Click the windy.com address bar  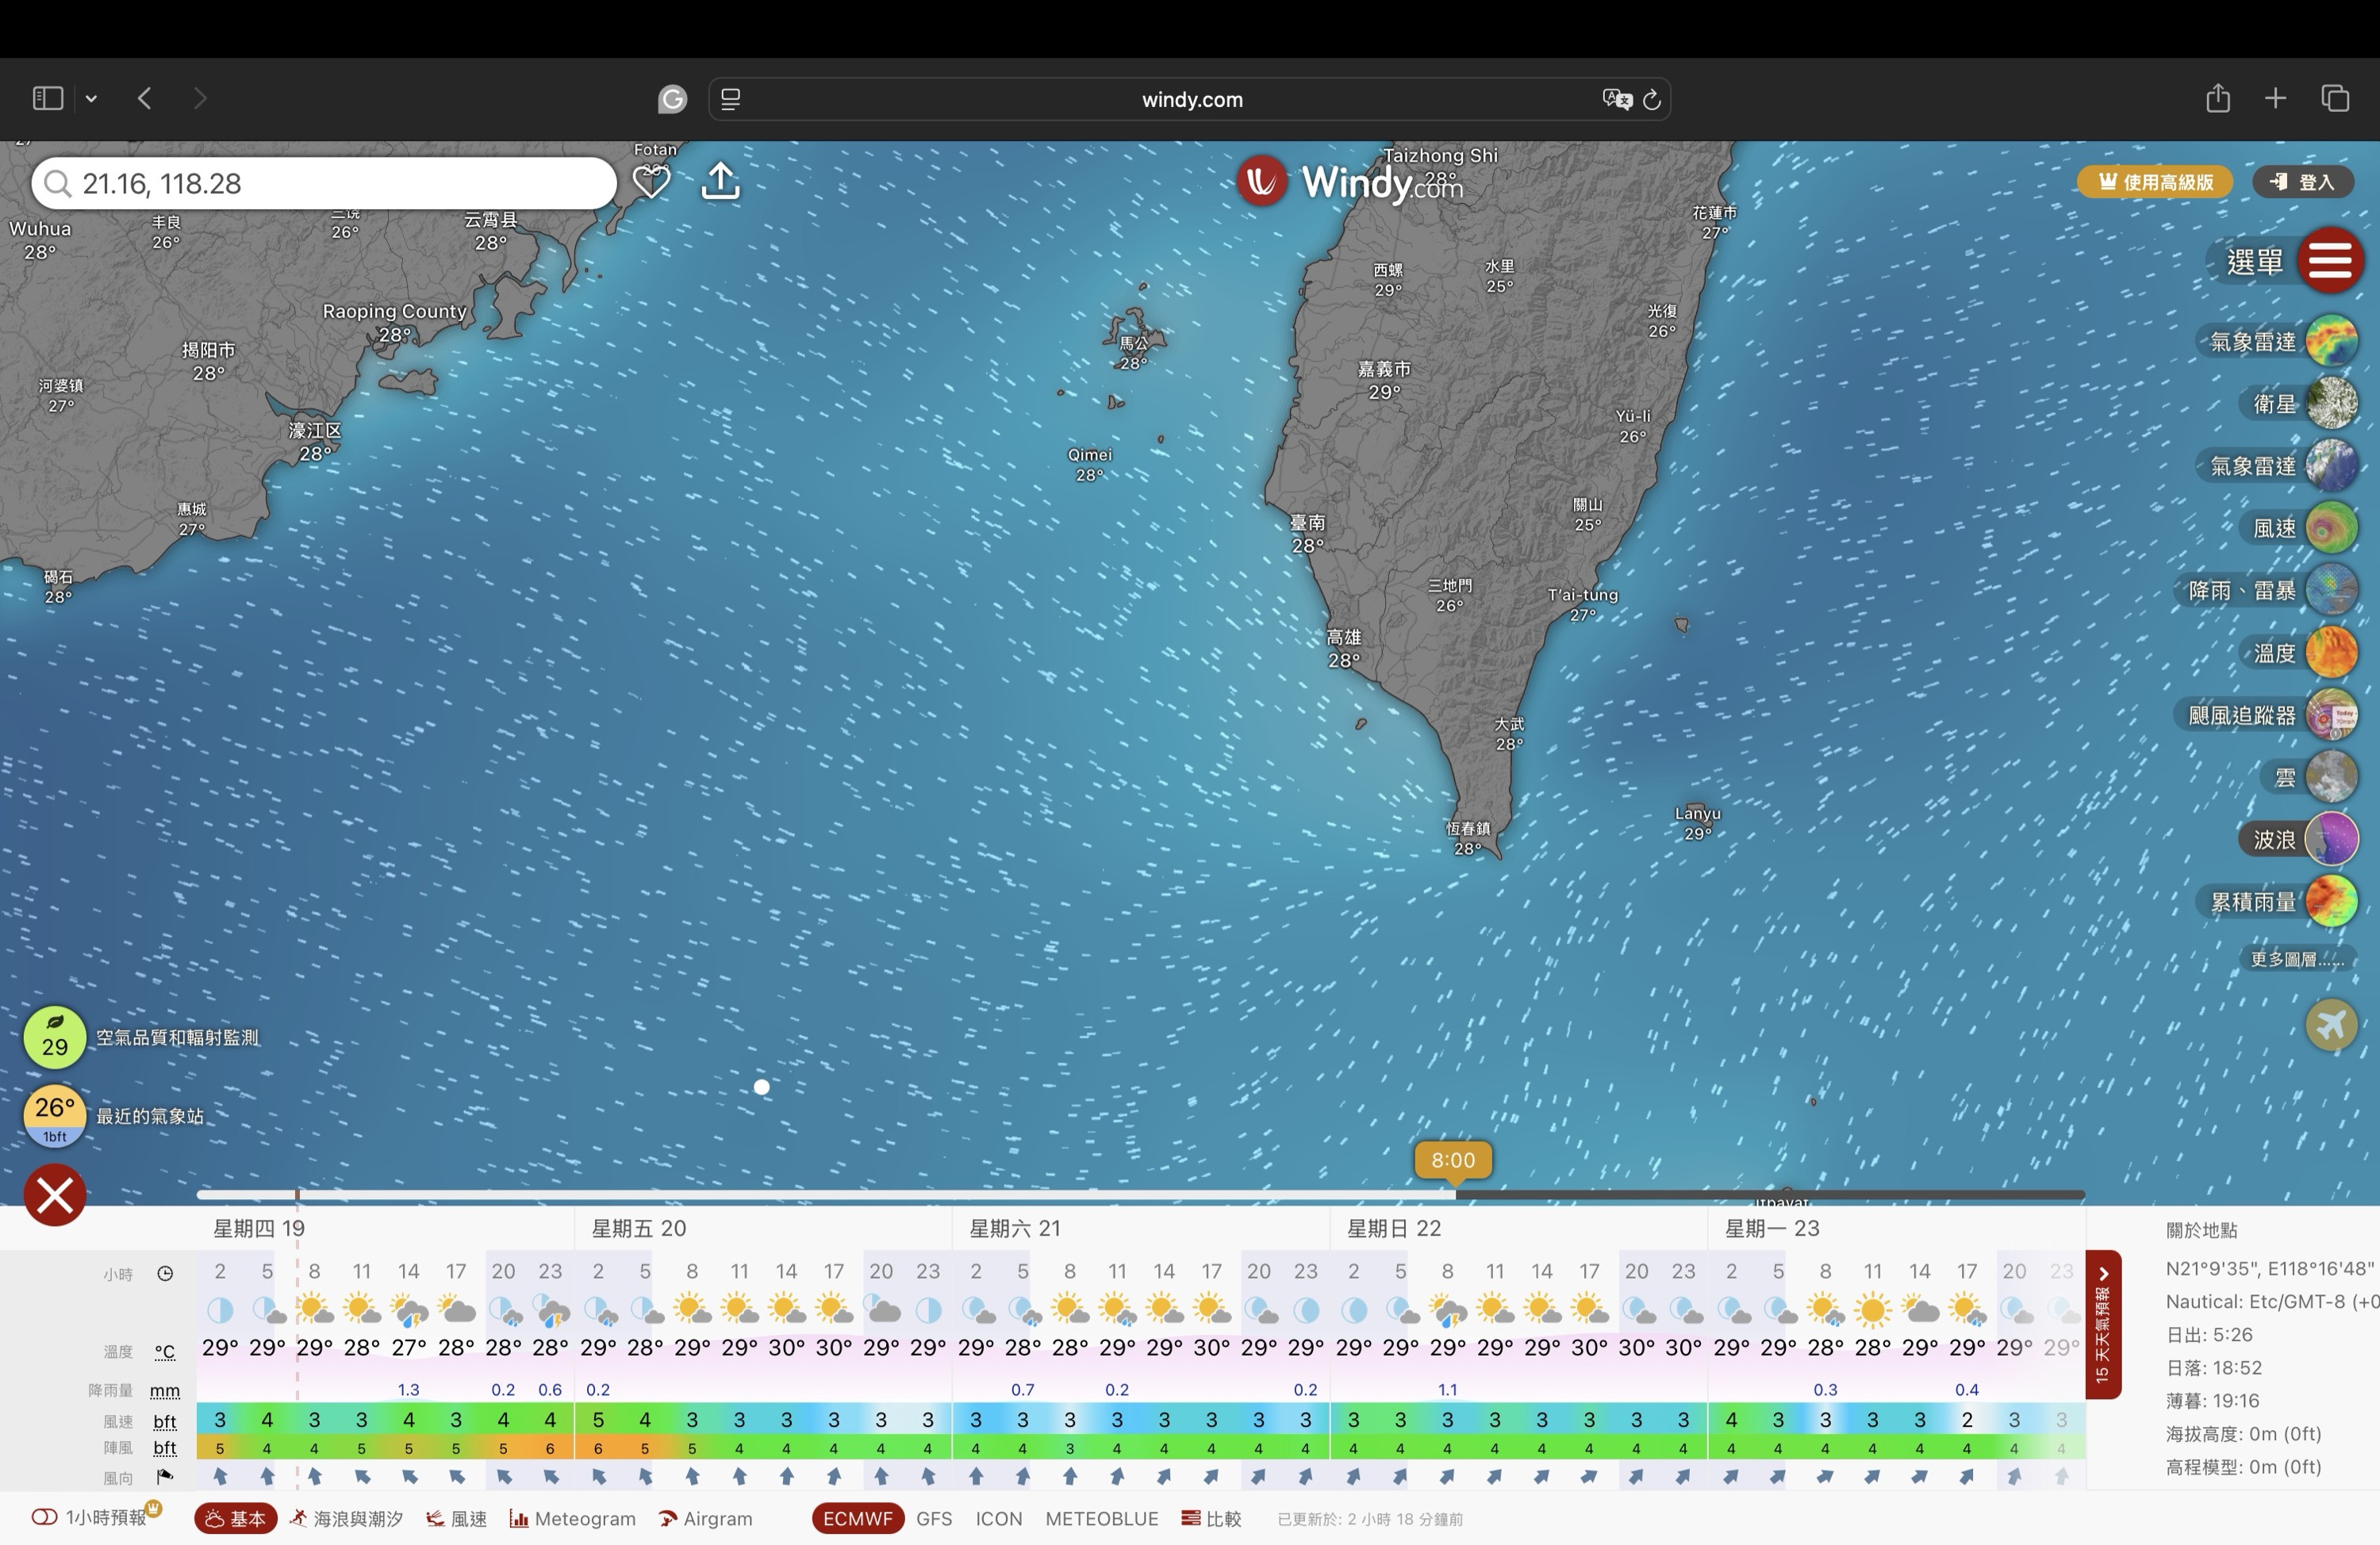click(x=1190, y=99)
